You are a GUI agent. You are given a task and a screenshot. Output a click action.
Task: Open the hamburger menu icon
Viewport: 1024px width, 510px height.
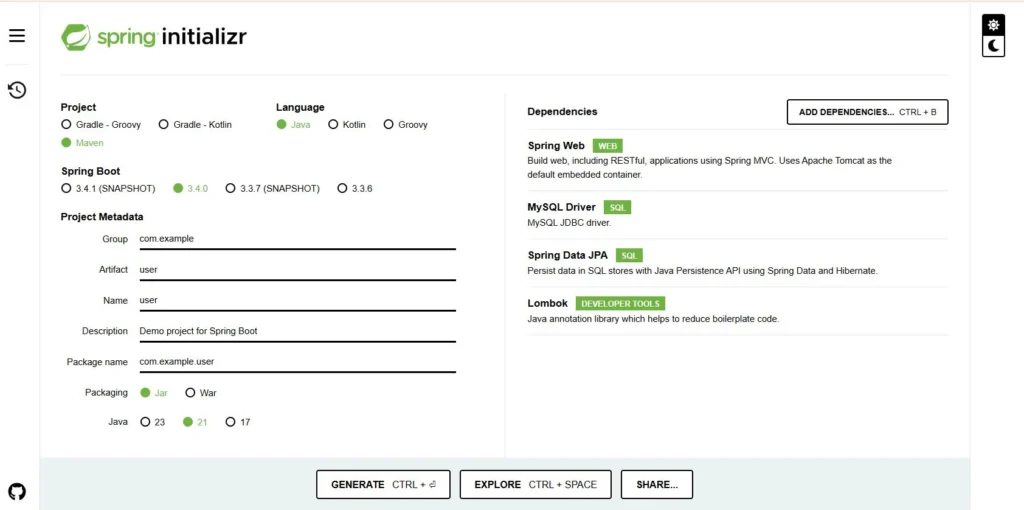pos(17,36)
